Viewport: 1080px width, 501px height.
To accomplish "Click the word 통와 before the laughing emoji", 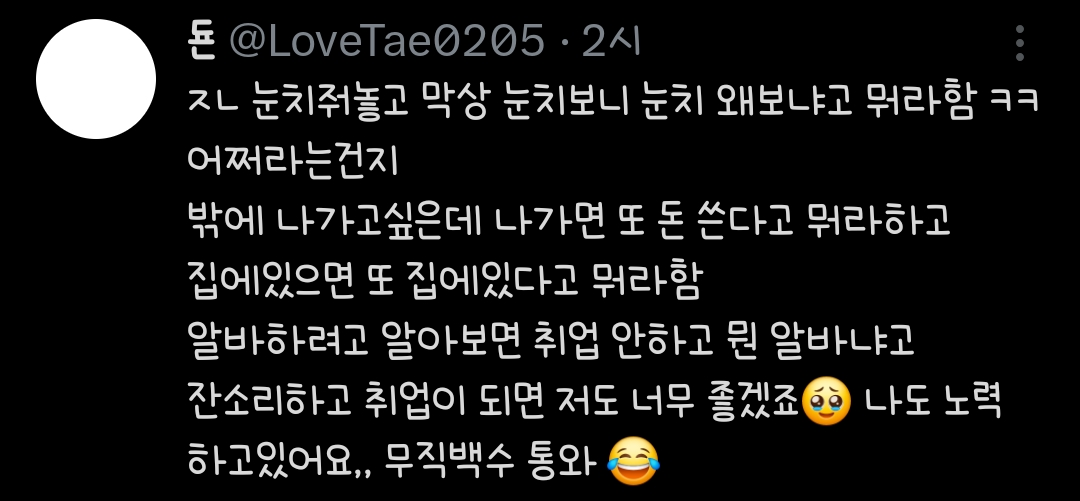I will click(561, 460).
